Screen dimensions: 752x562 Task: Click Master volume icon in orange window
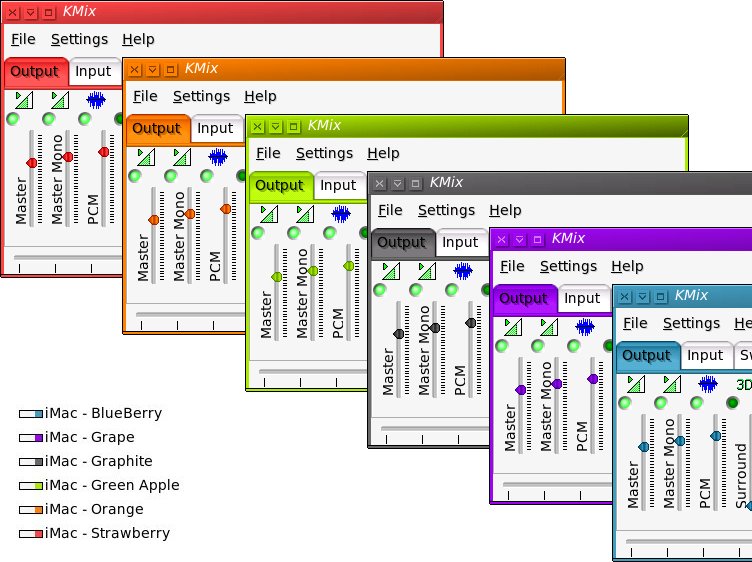tap(146, 157)
